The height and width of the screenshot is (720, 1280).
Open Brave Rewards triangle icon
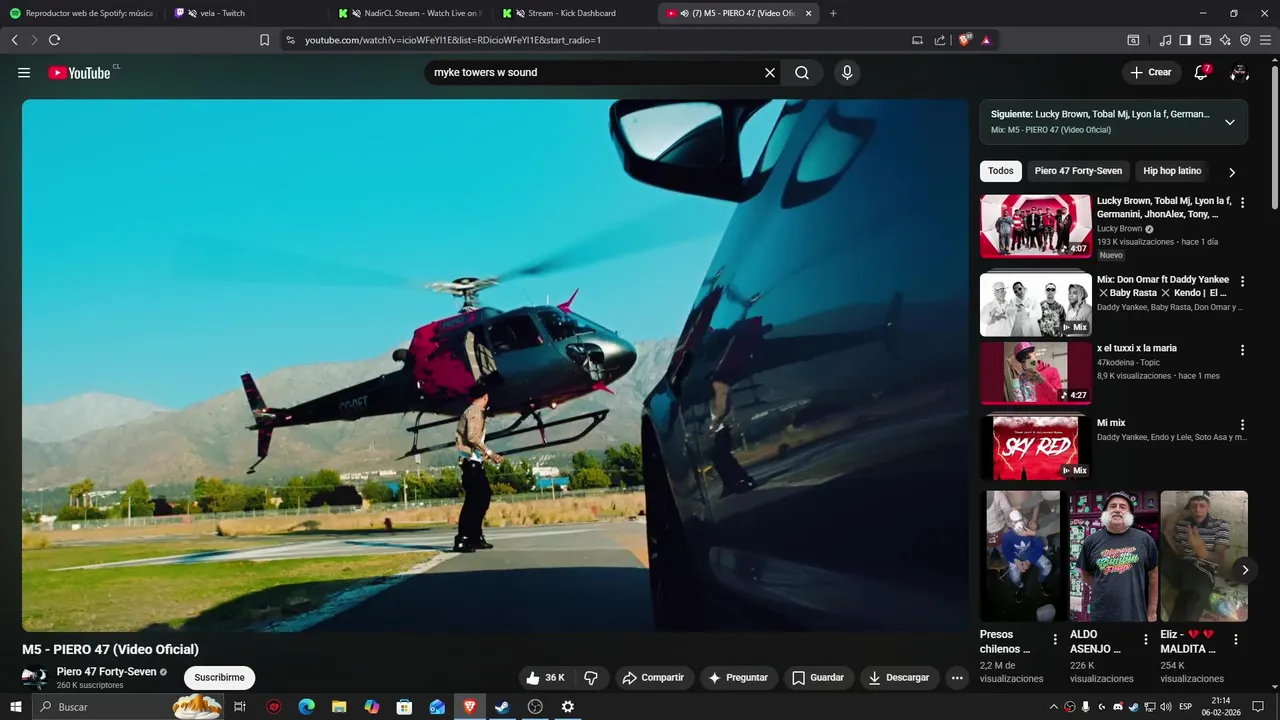tap(986, 40)
